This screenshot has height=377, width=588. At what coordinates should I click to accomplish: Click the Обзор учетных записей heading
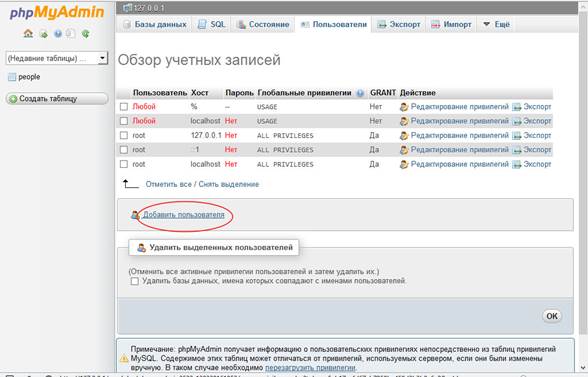199,60
